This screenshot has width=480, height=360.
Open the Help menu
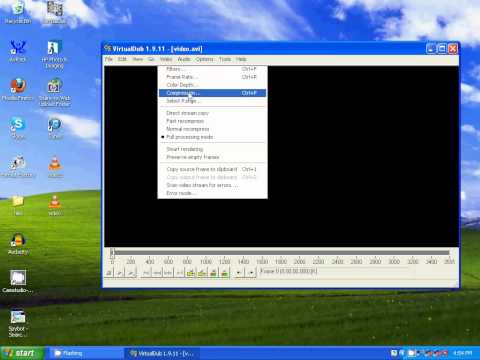pos(241,59)
